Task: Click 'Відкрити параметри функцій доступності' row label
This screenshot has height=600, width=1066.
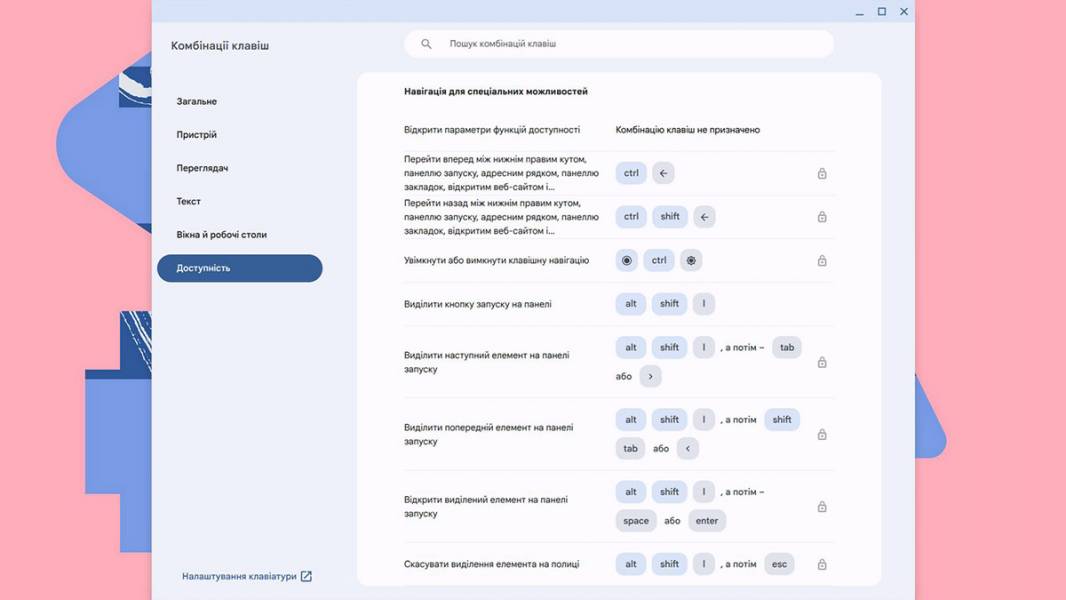Action: [492, 130]
